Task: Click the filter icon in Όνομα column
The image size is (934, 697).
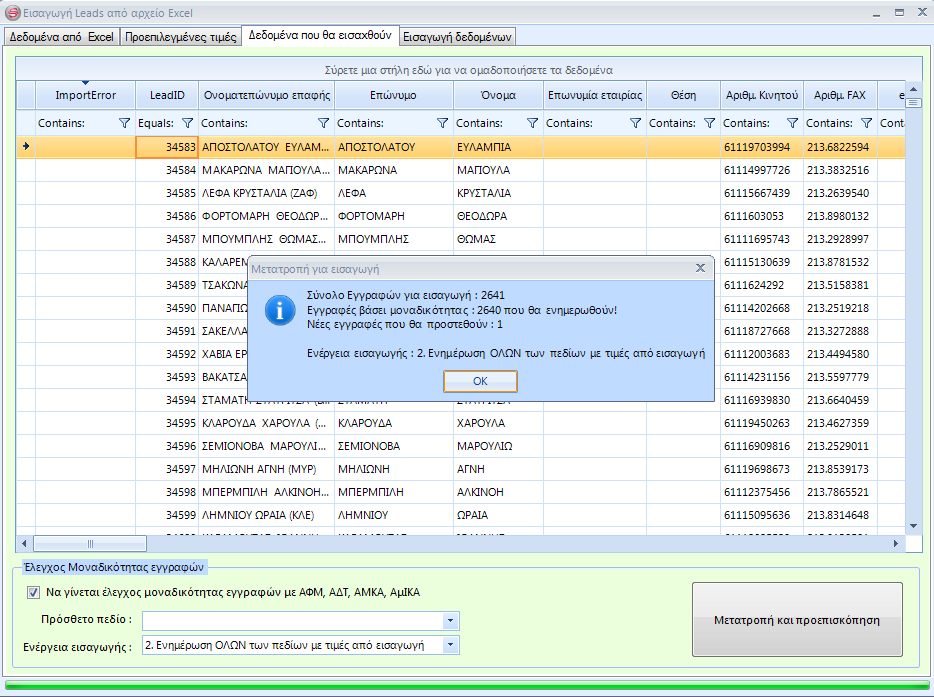Action: [533, 123]
